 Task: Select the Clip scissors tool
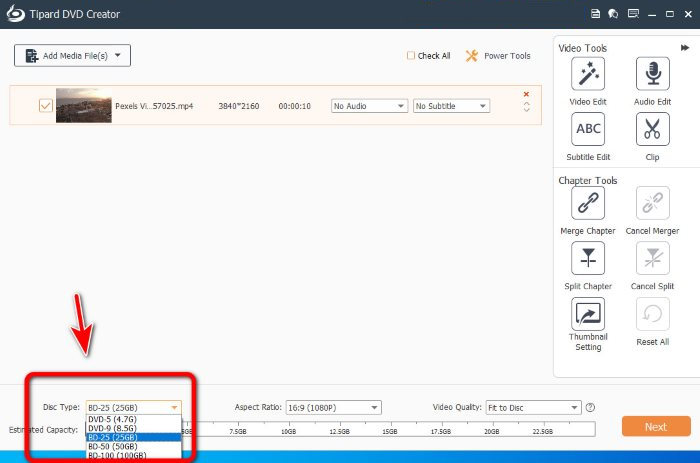click(652, 129)
